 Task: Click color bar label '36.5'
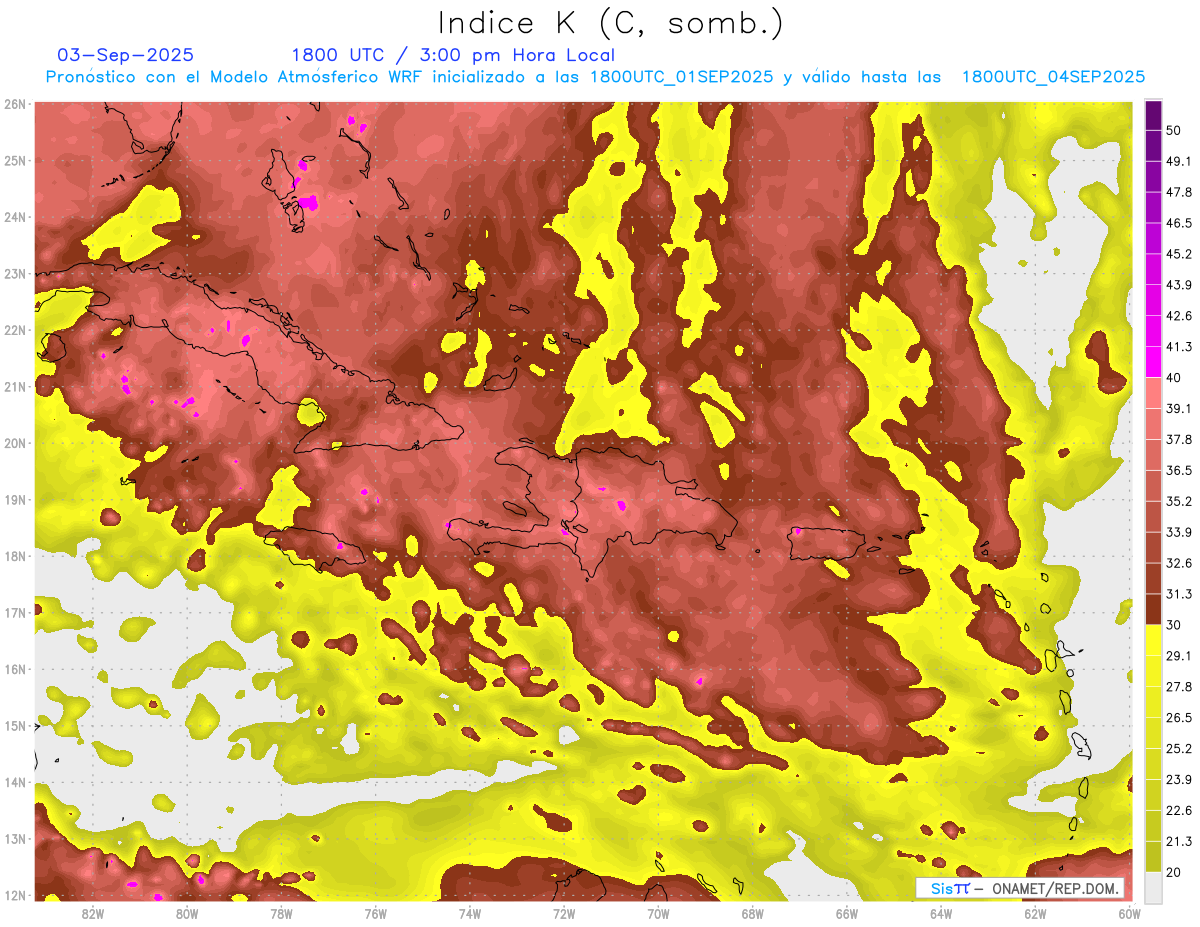pyautogui.click(x=1178, y=470)
